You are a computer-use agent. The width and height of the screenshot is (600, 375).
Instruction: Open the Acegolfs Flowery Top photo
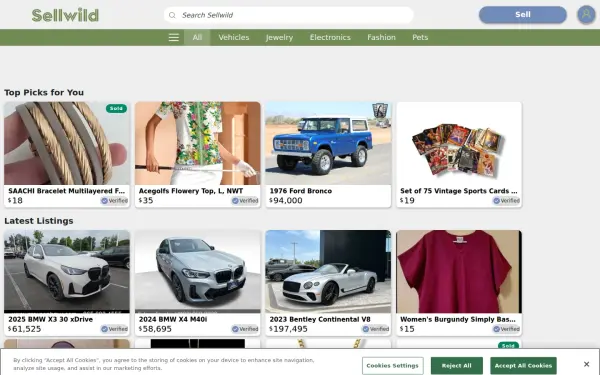(198, 143)
